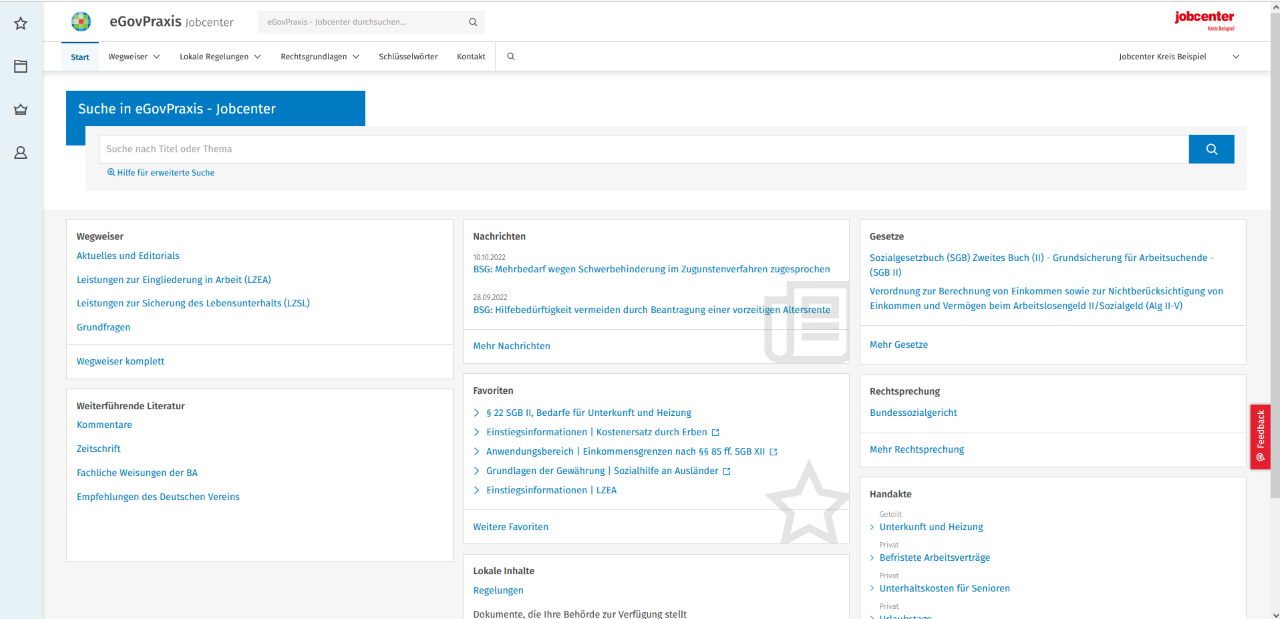The height and width of the screenshot is (619, 1280).
Task: Go to Schlüsselwörter menu item
Action: tap(408, 57)
